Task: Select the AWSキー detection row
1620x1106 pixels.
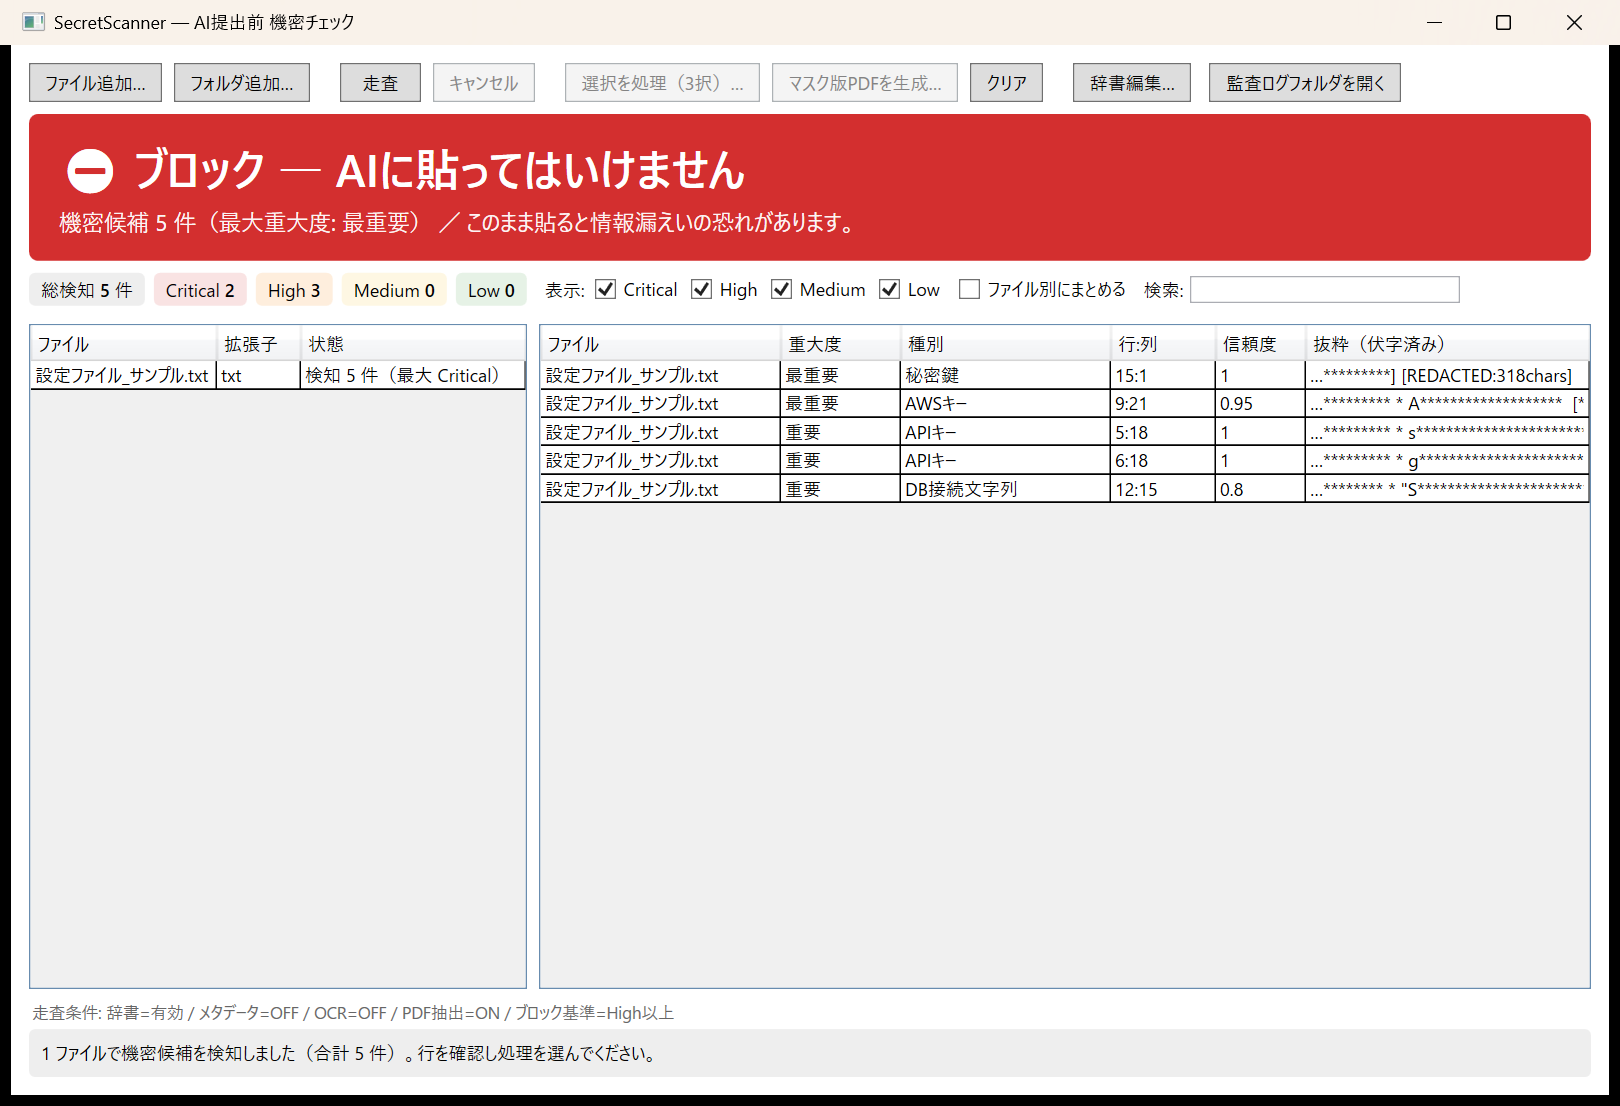Action: (1064, 404)
